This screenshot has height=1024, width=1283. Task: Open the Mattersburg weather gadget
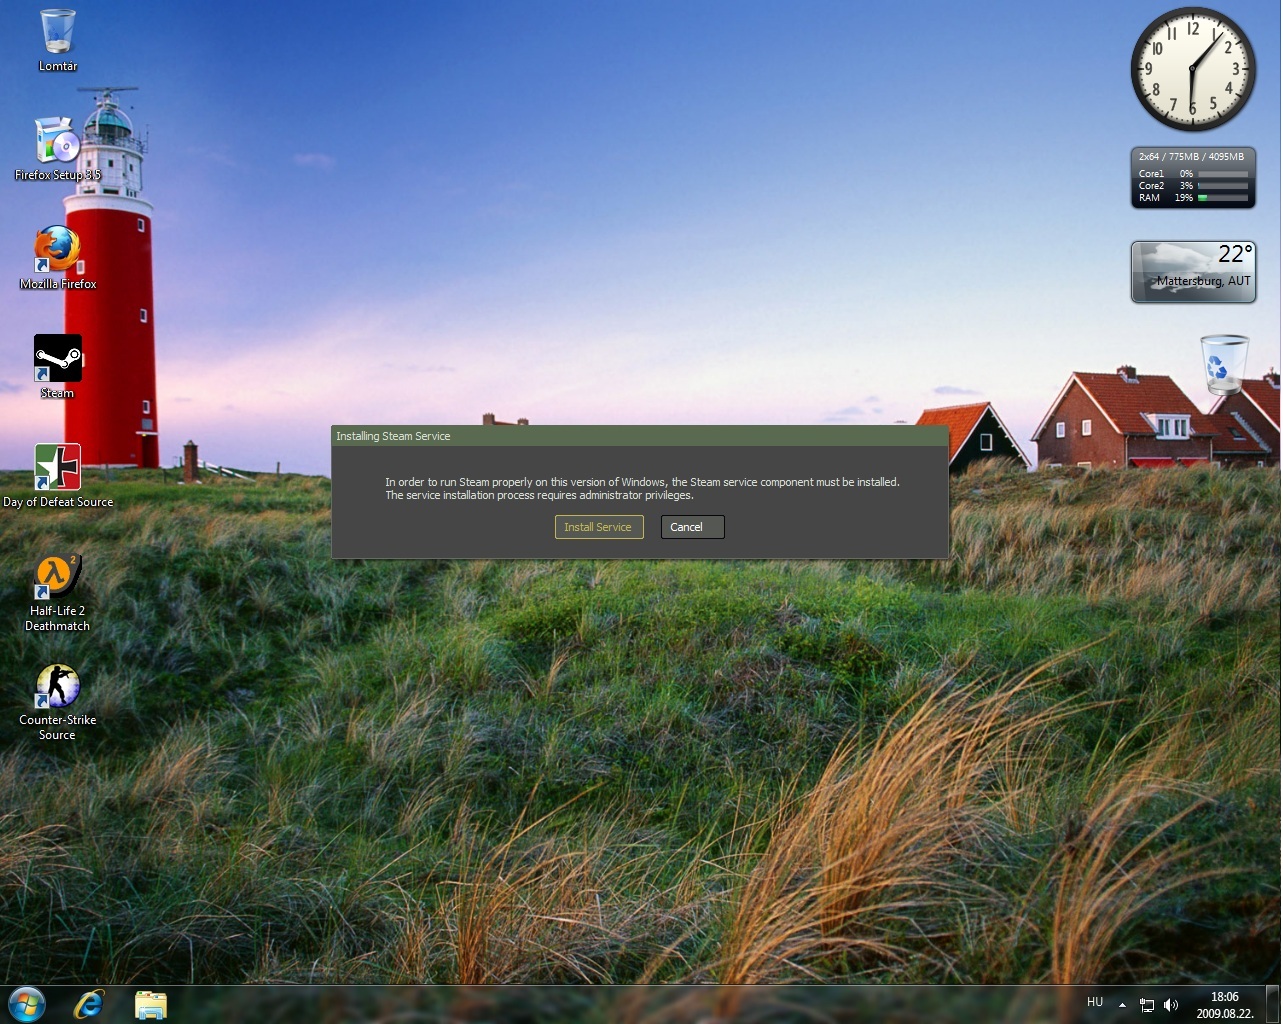[1193, 271]
